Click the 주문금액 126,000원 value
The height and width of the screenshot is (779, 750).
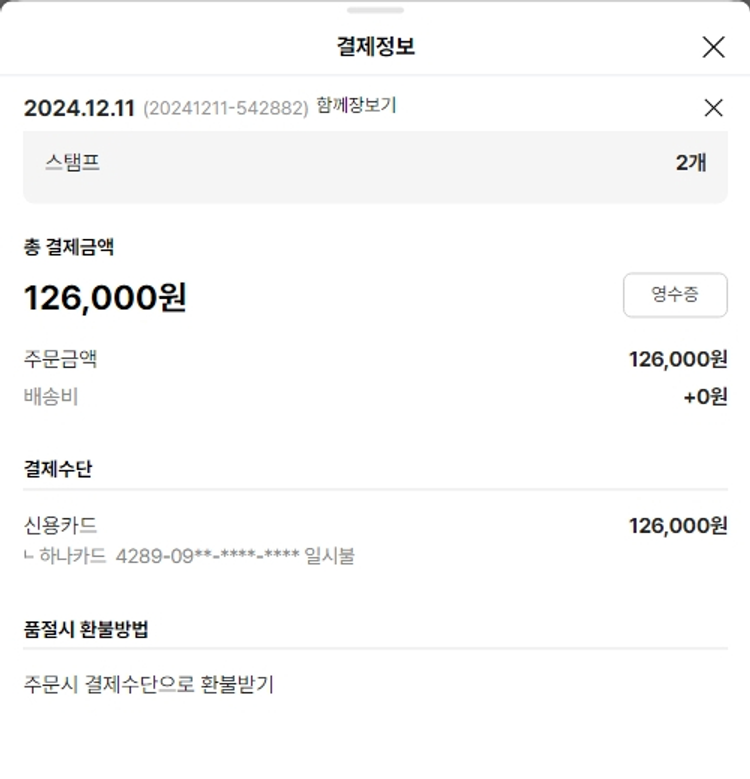click(678, 359)
